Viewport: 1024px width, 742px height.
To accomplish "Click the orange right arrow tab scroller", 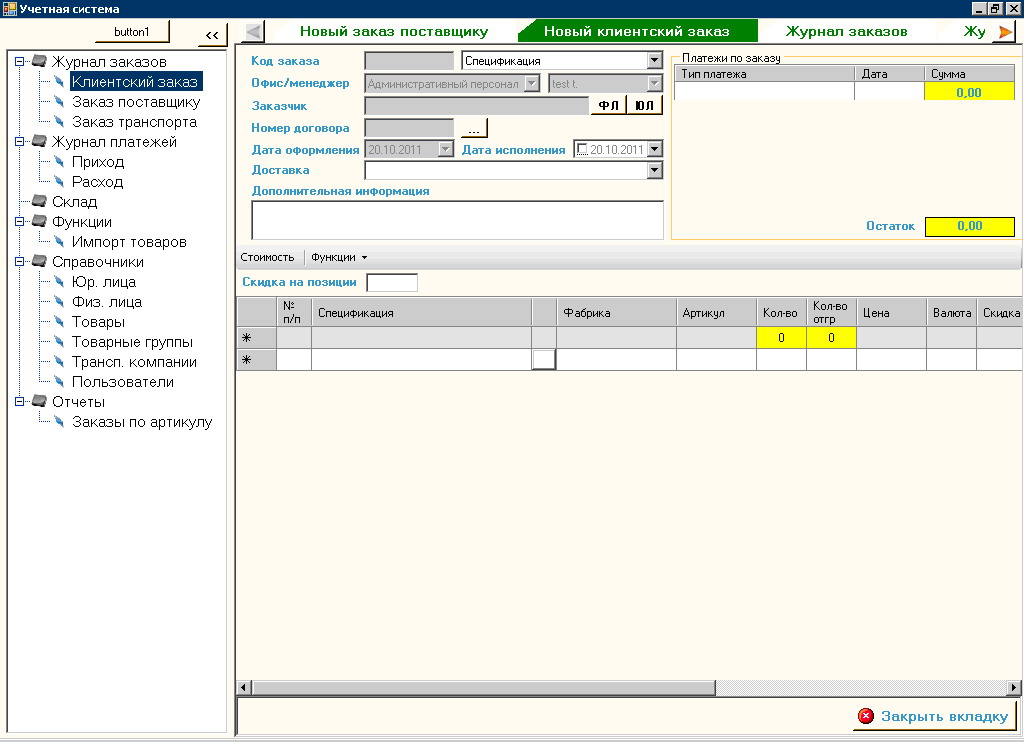I will pos(1005,32).
